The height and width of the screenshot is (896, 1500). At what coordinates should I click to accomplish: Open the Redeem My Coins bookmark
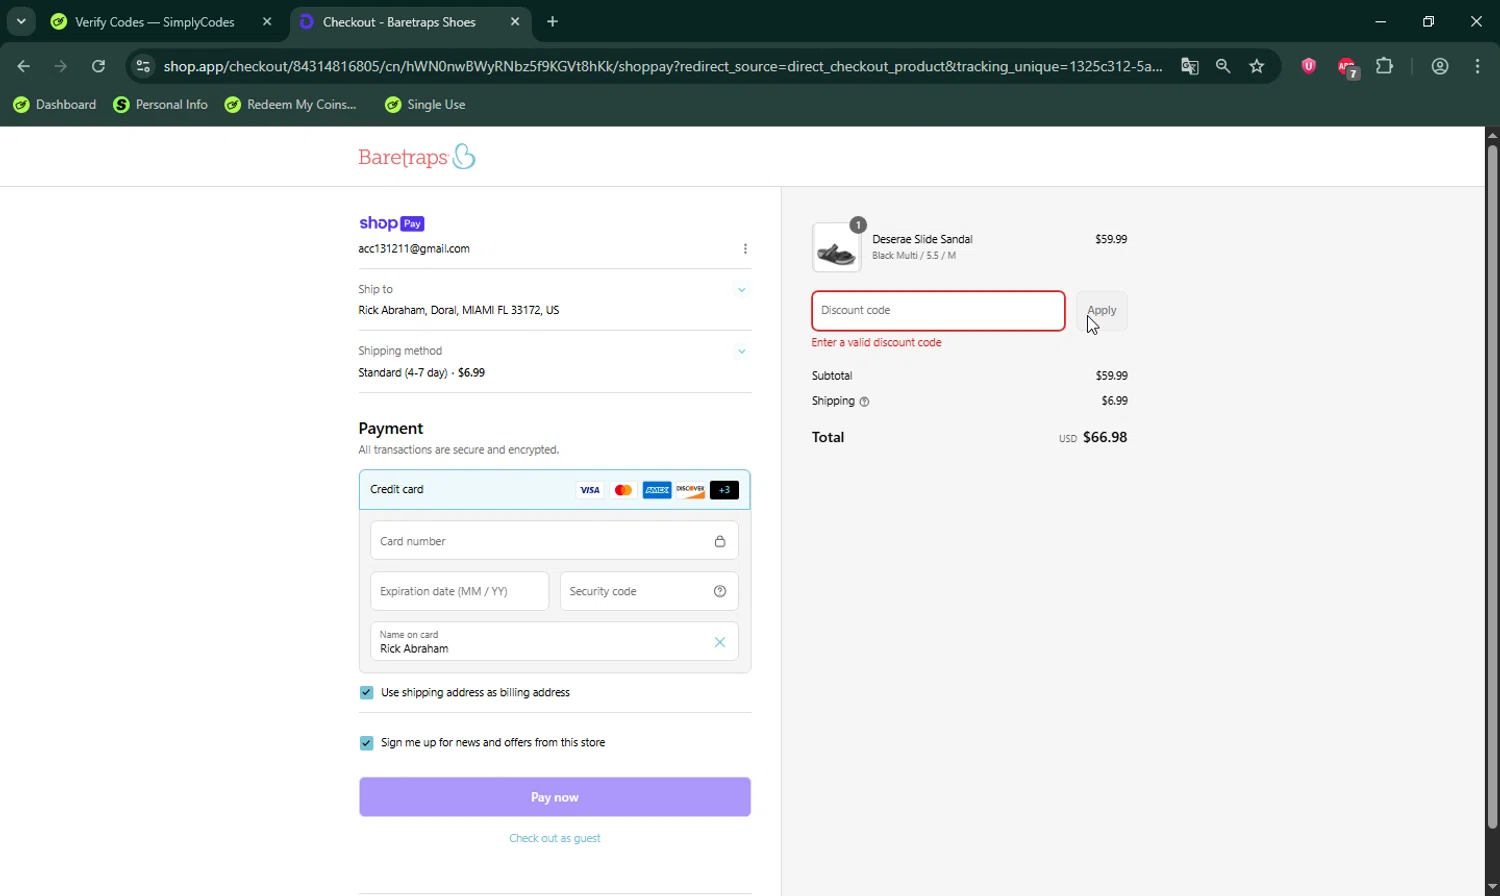coord(291,104)
